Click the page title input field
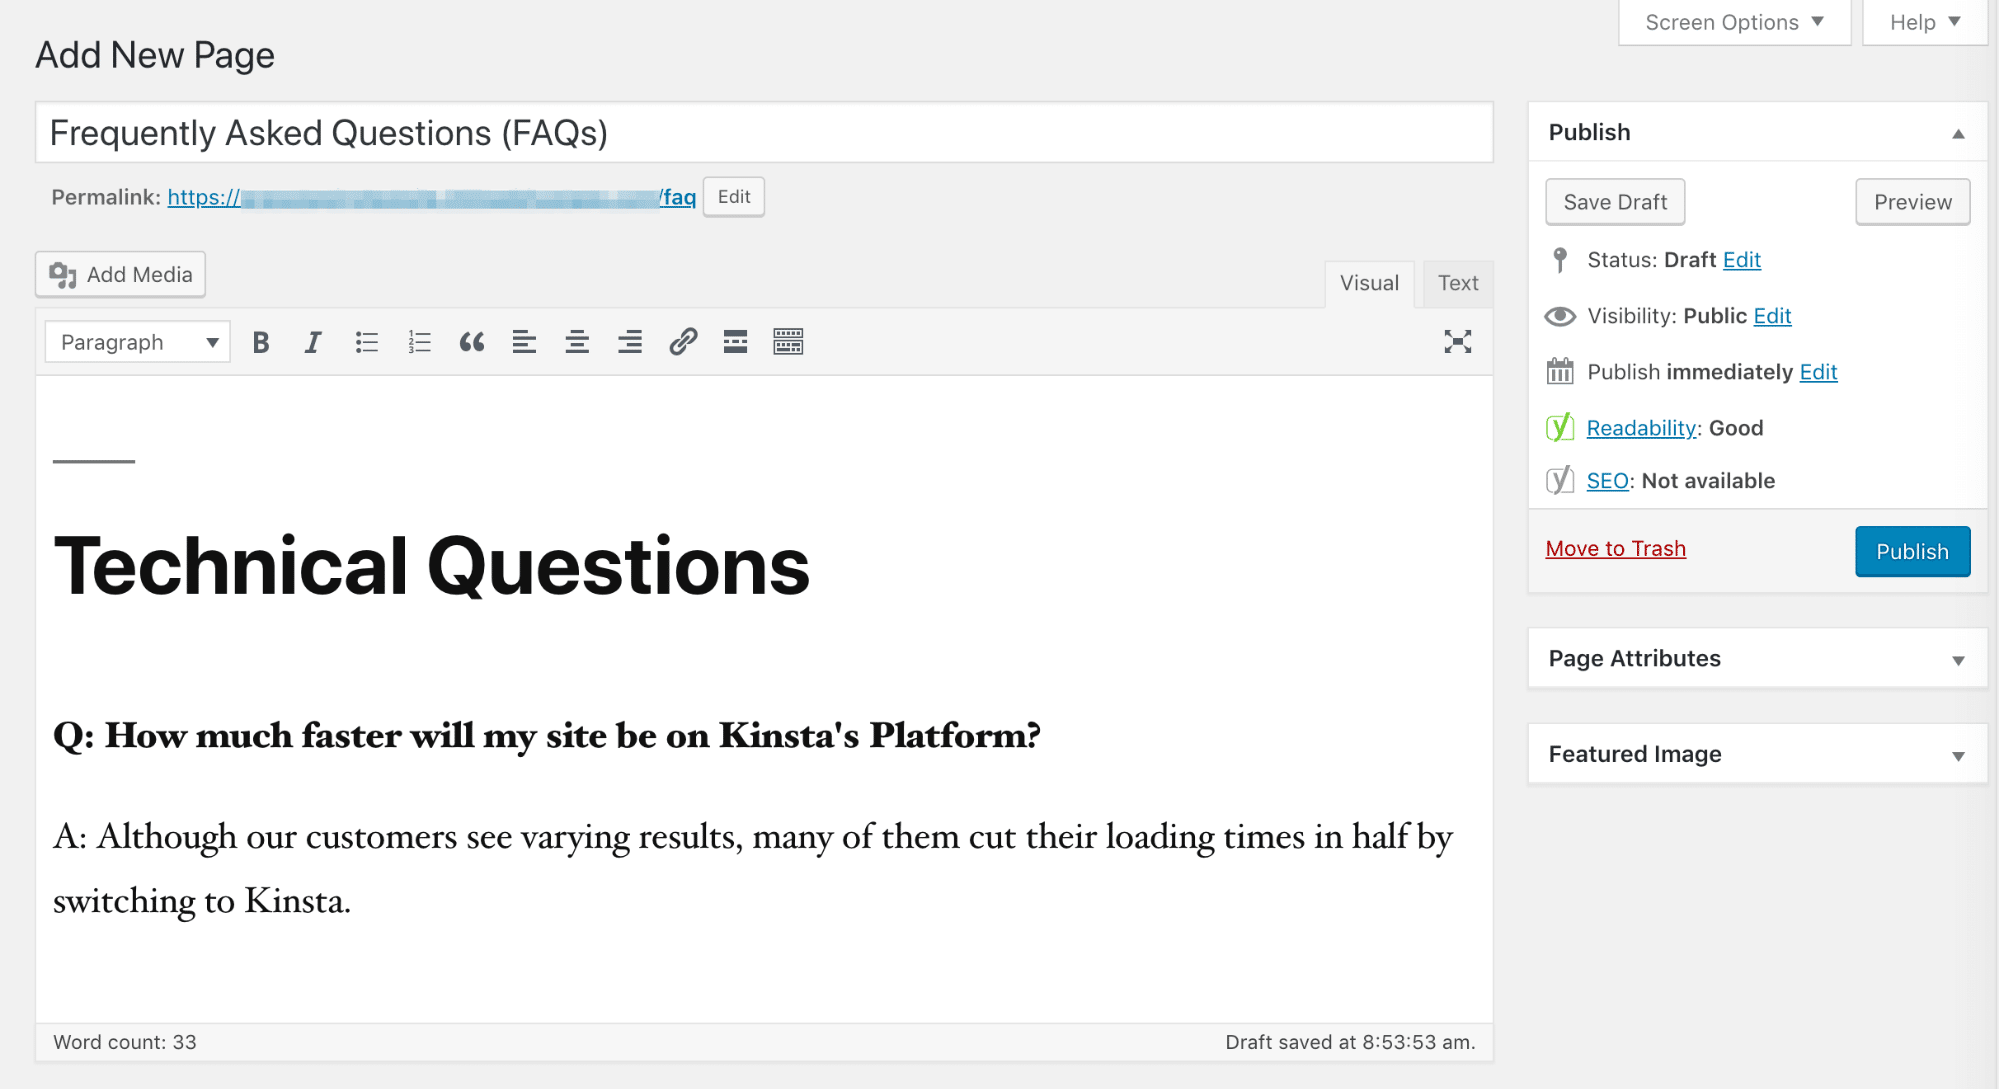Screen dimensions: 1999x1089 tap(764, 131)
